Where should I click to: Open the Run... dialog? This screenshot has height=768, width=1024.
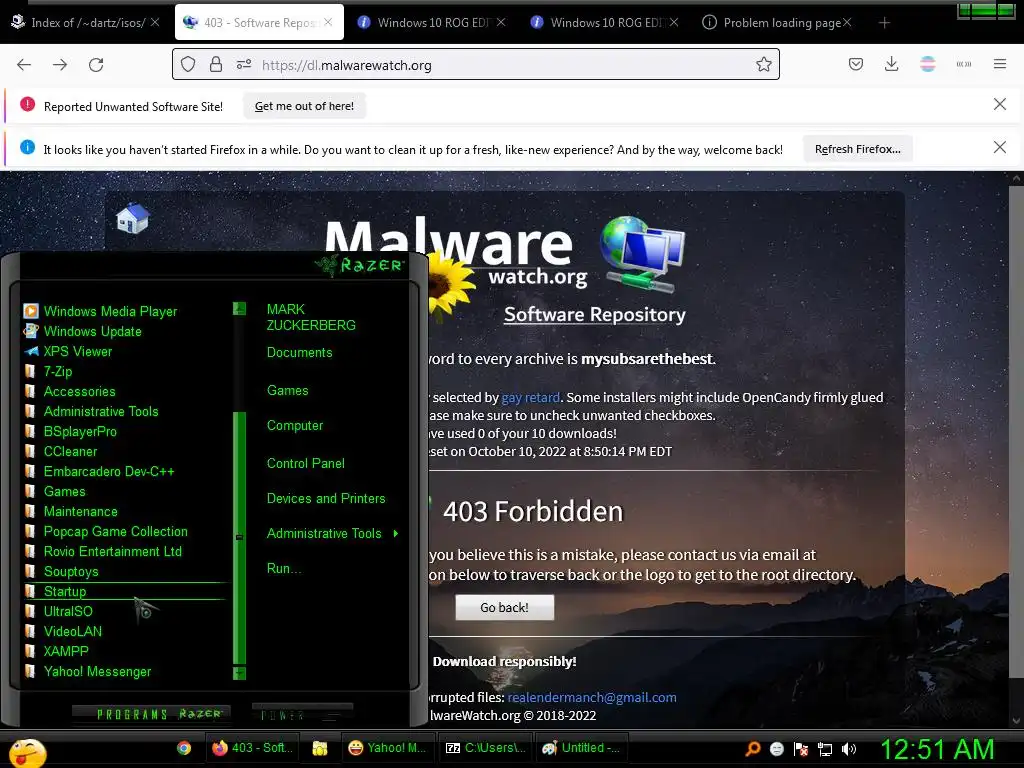click(284, 569)
